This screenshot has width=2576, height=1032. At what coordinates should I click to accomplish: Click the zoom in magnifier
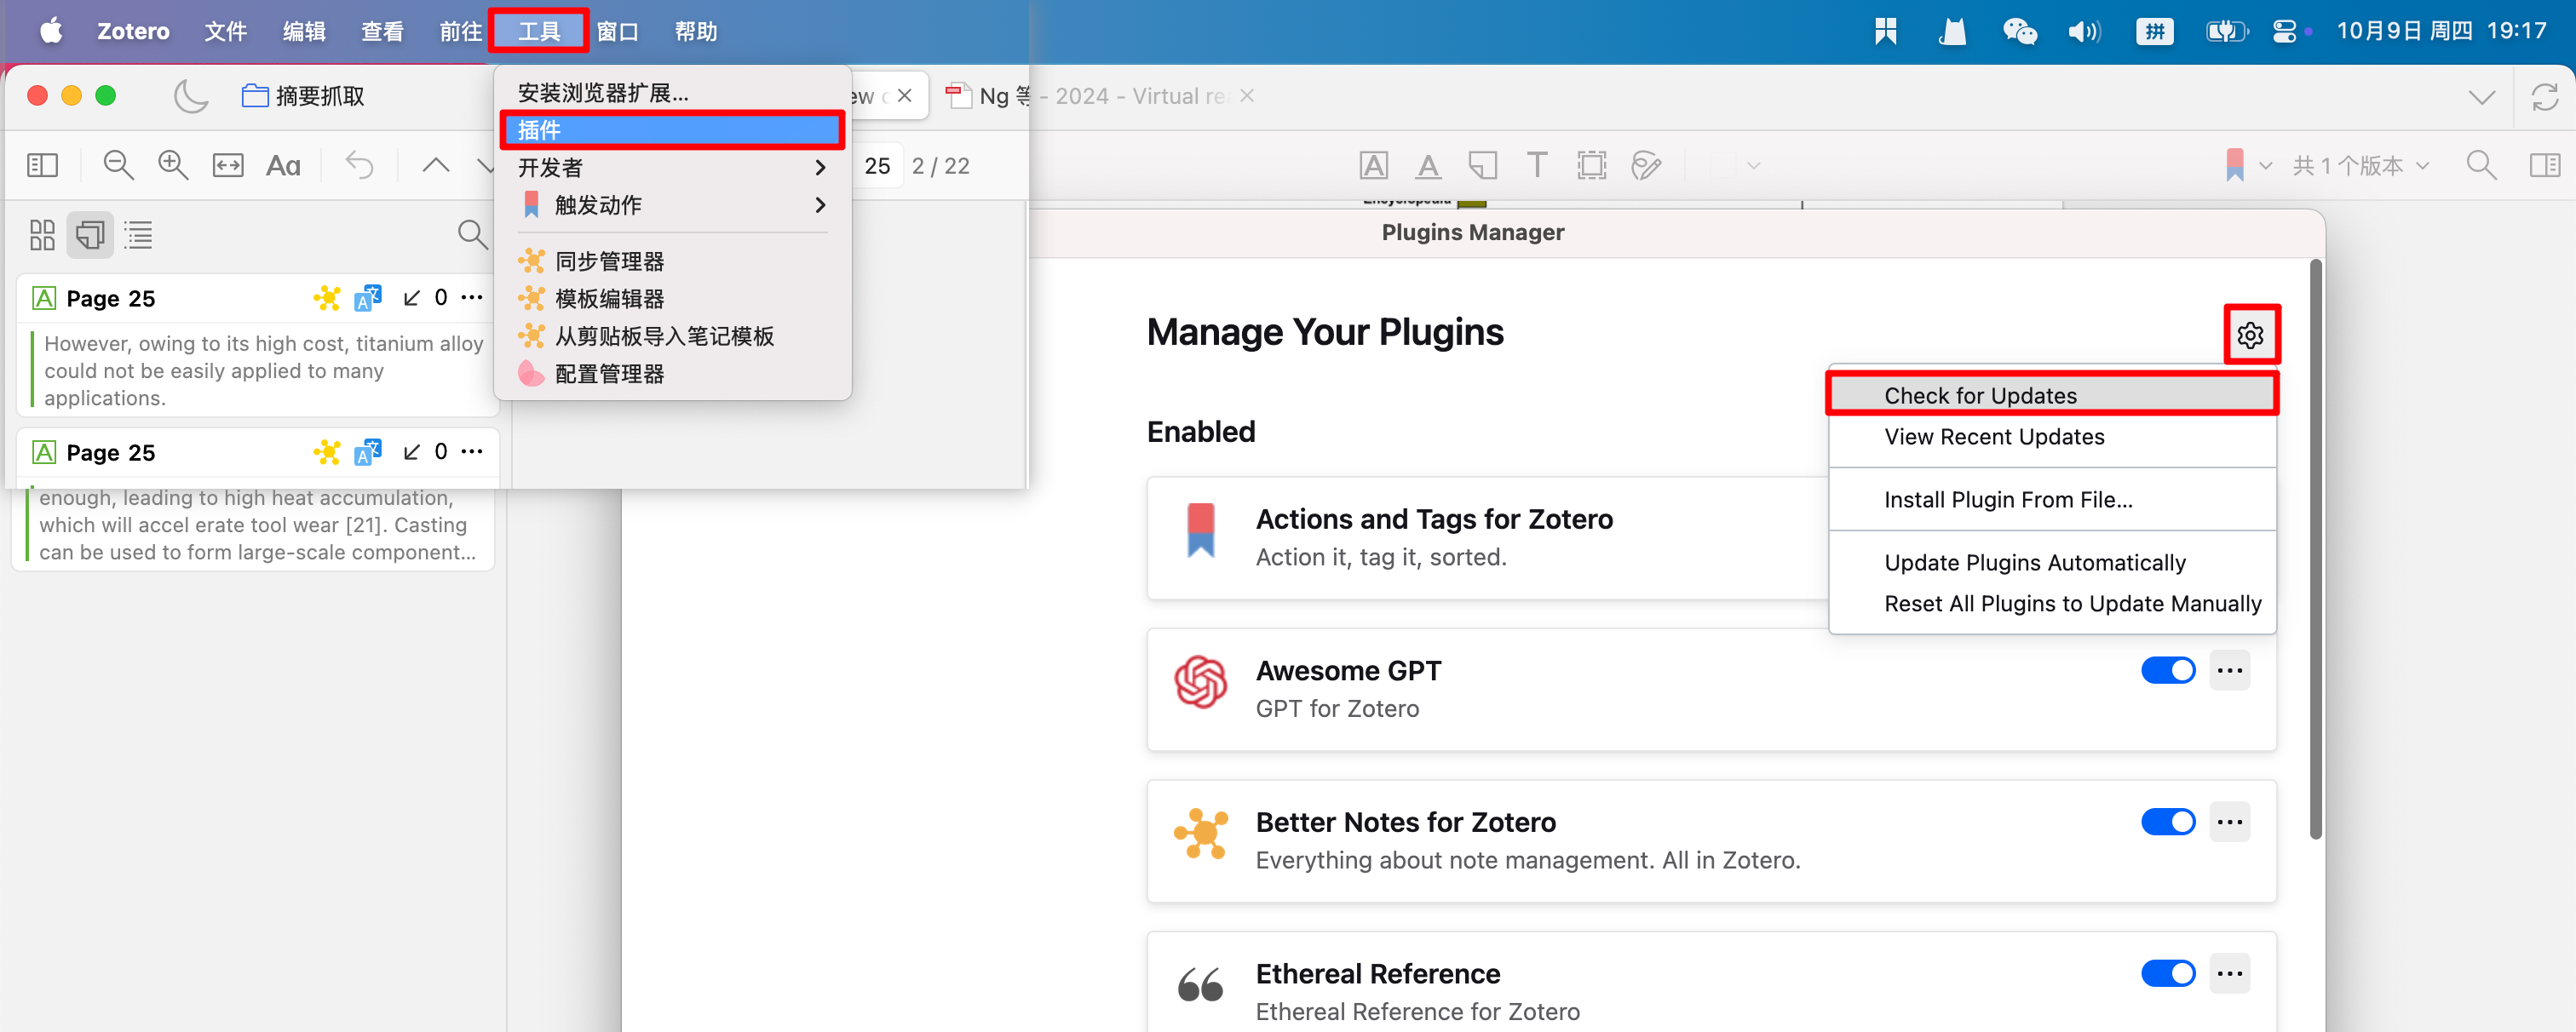tap(173, 165)
